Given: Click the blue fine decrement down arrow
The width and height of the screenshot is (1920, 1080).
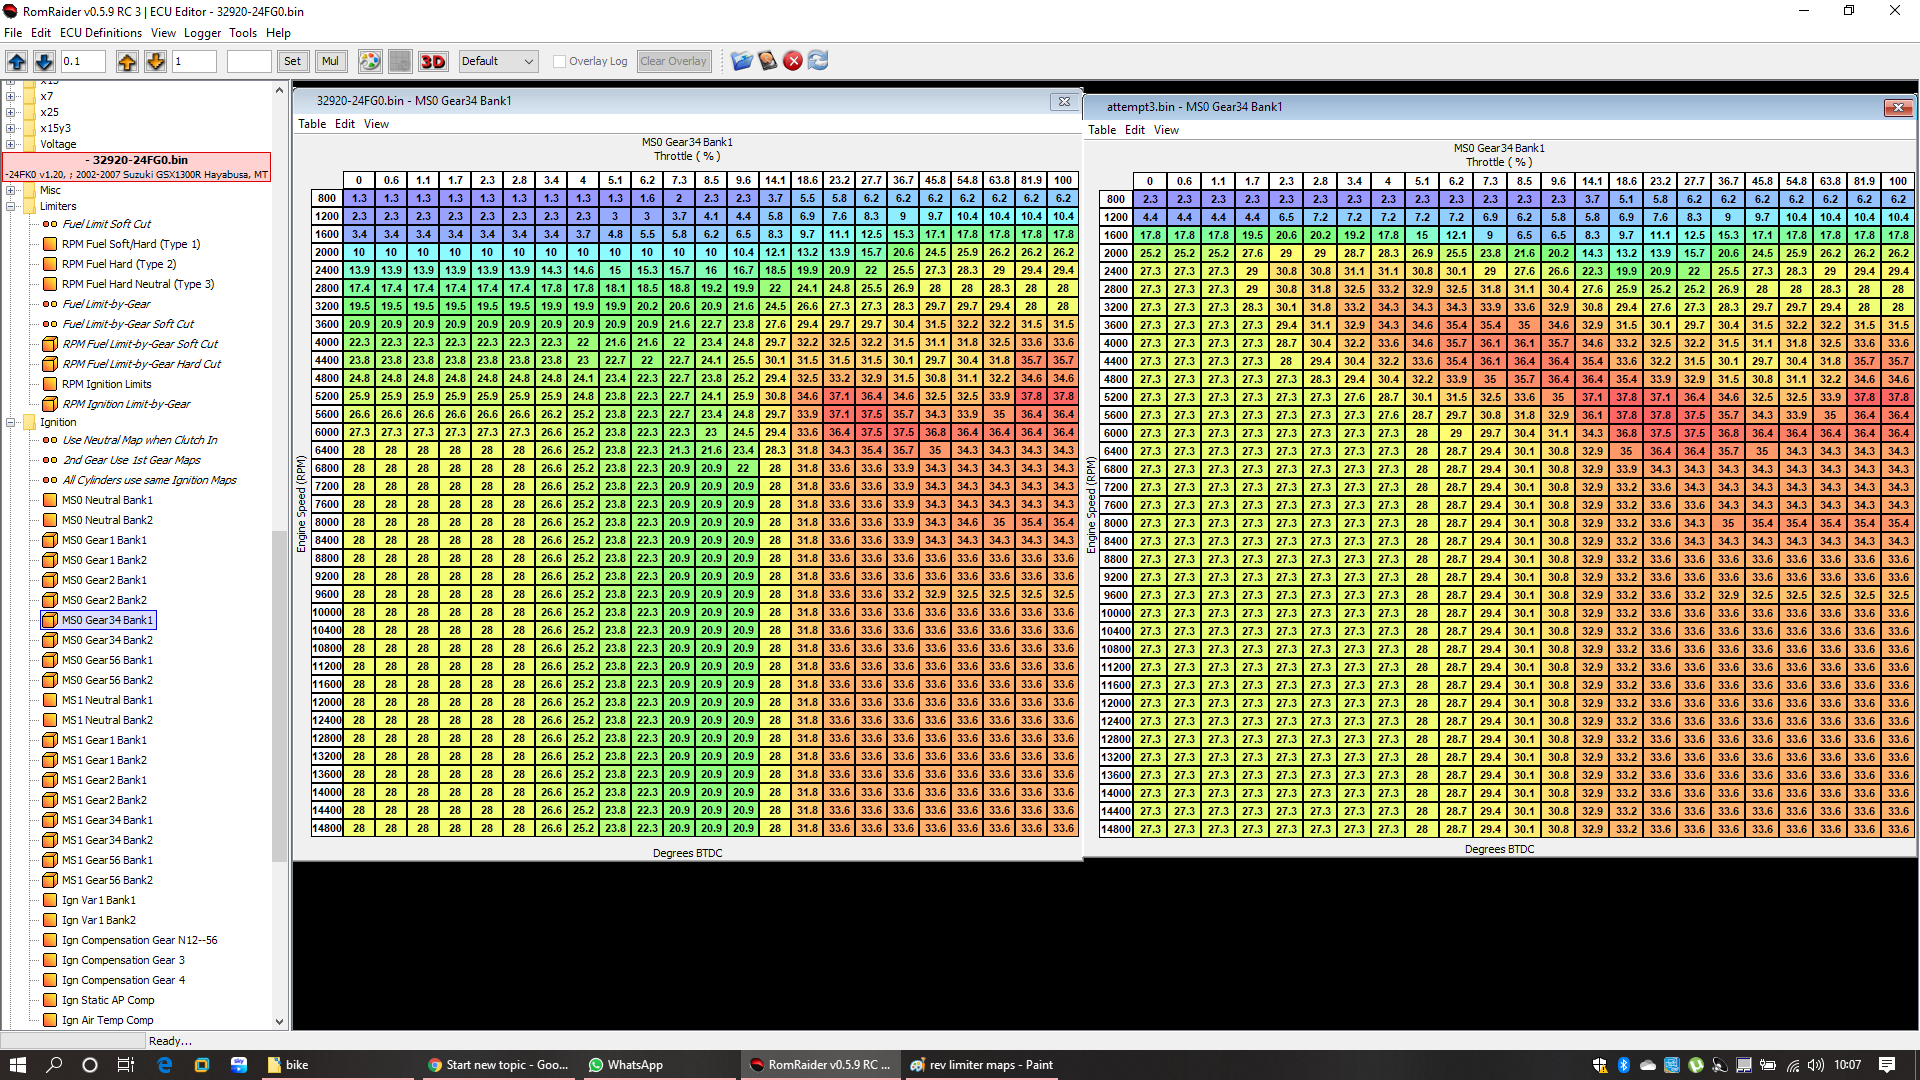Looking at the screenshot, I should pos(44,61).
